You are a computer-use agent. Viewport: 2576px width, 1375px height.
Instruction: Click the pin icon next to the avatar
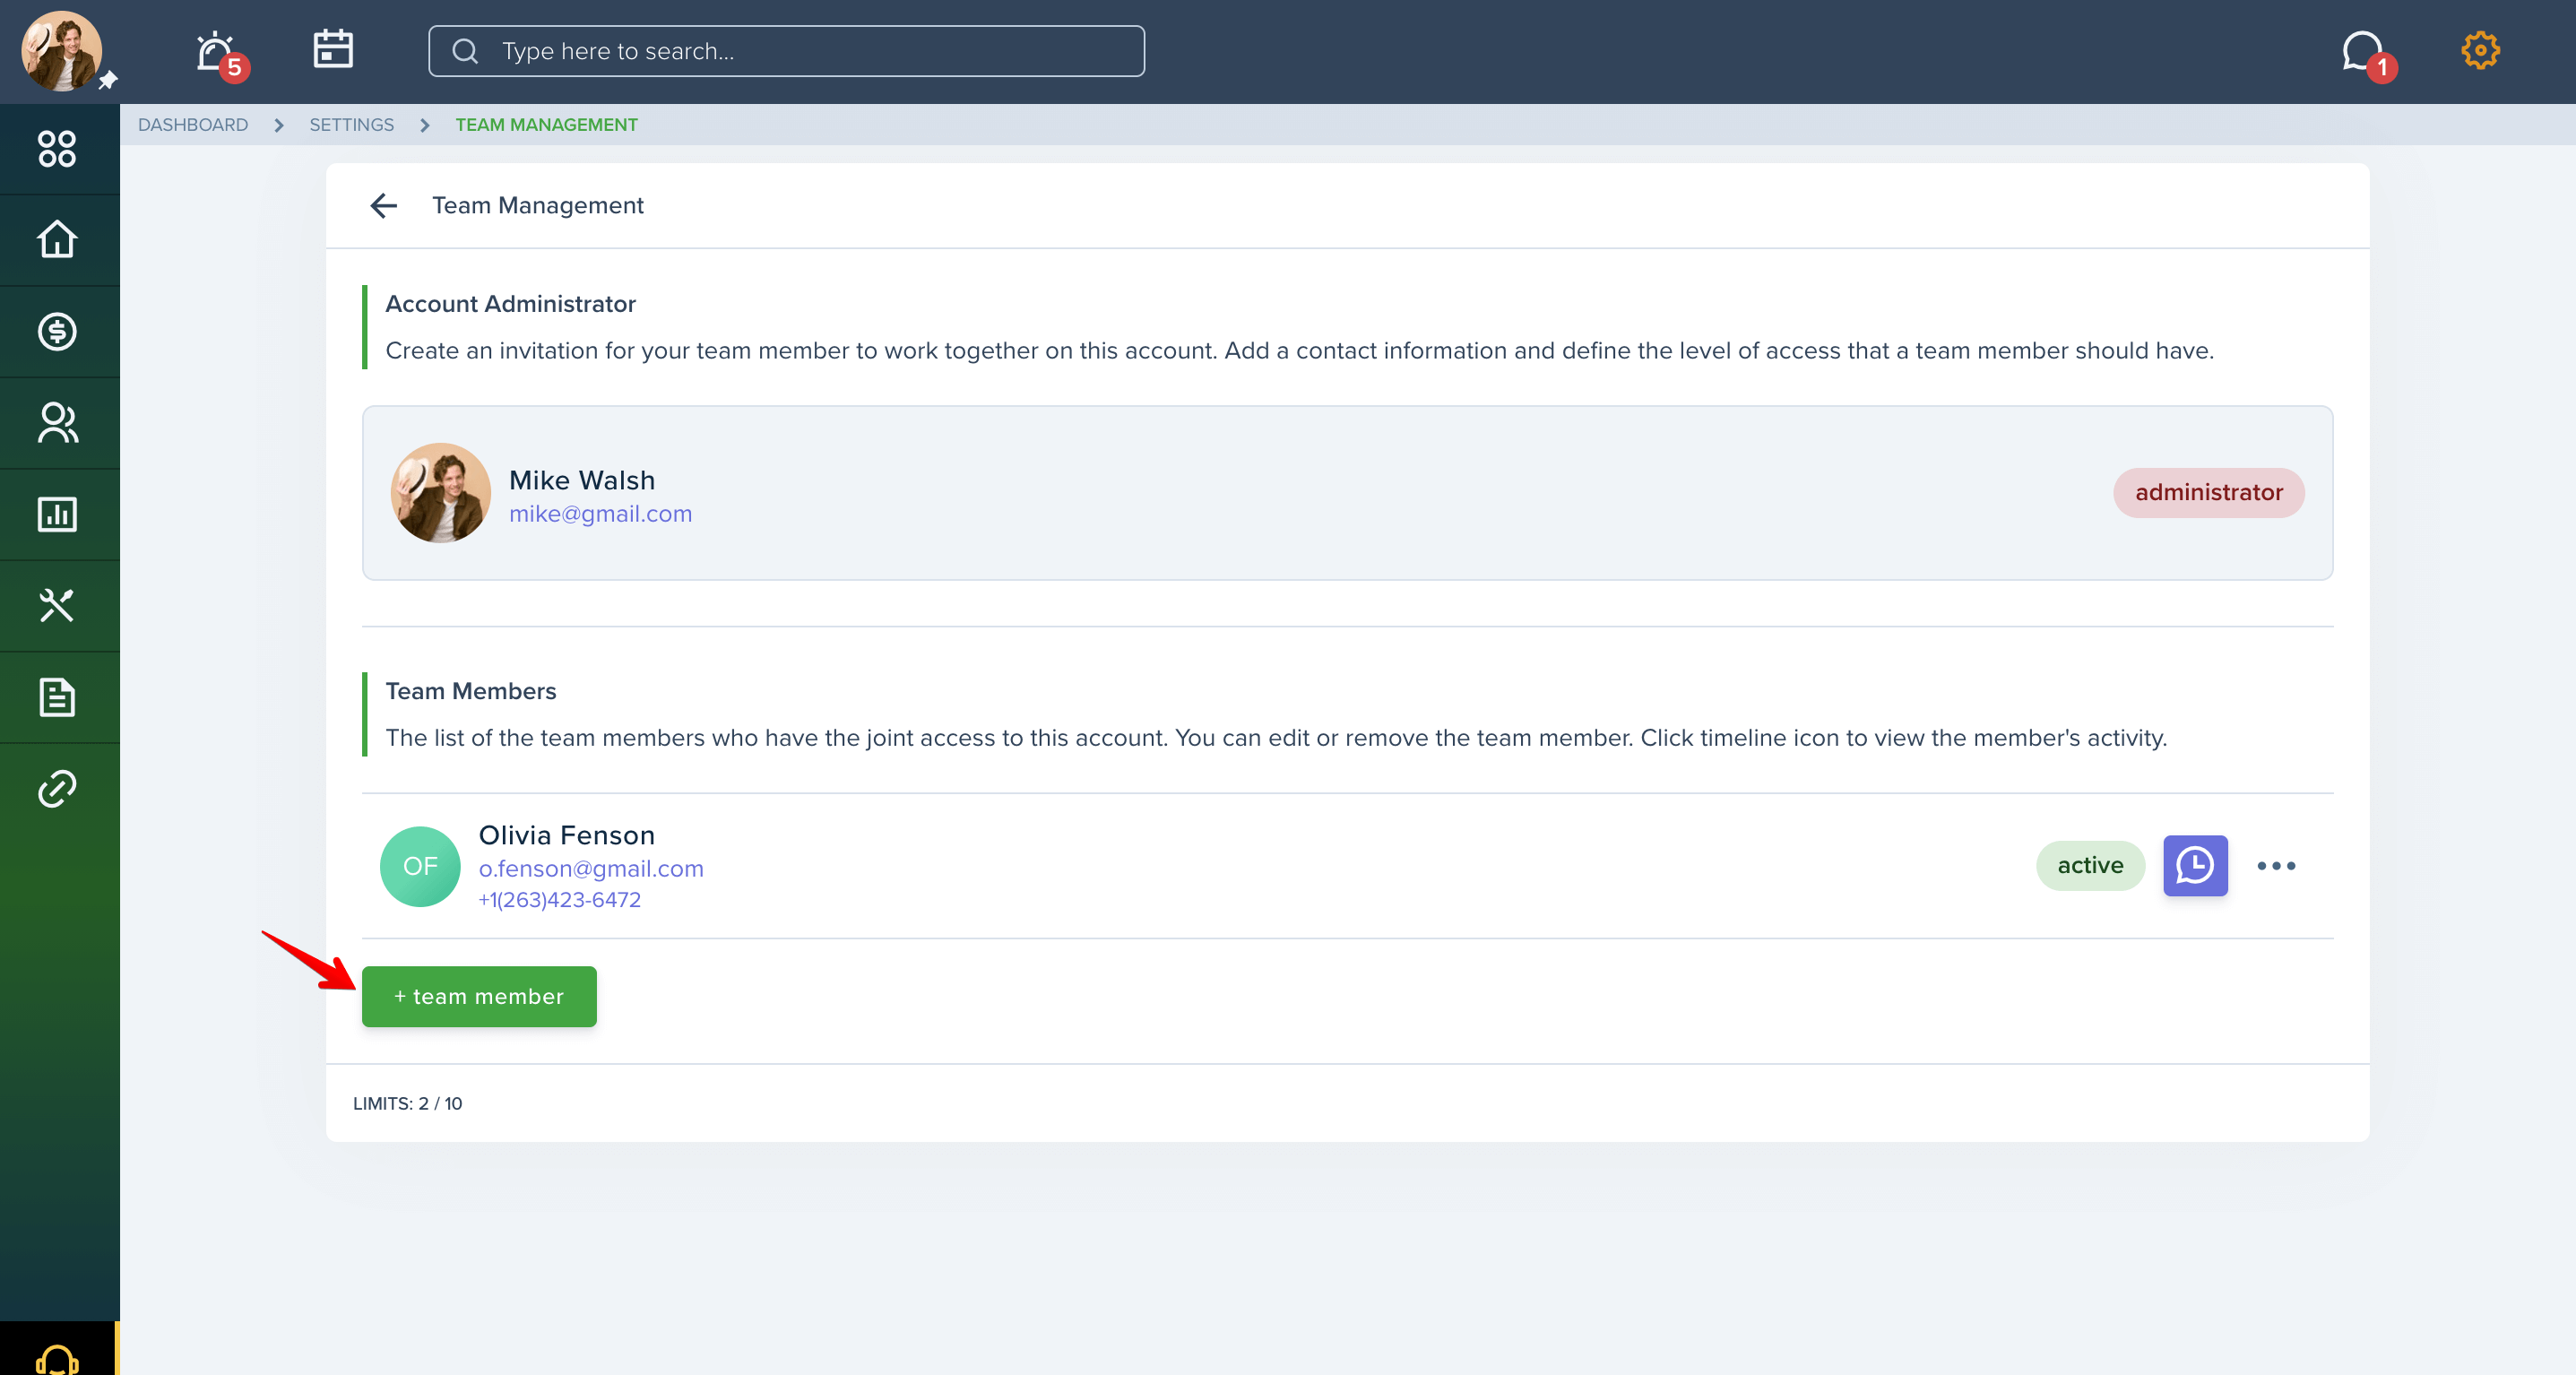(x=108, y=79)
